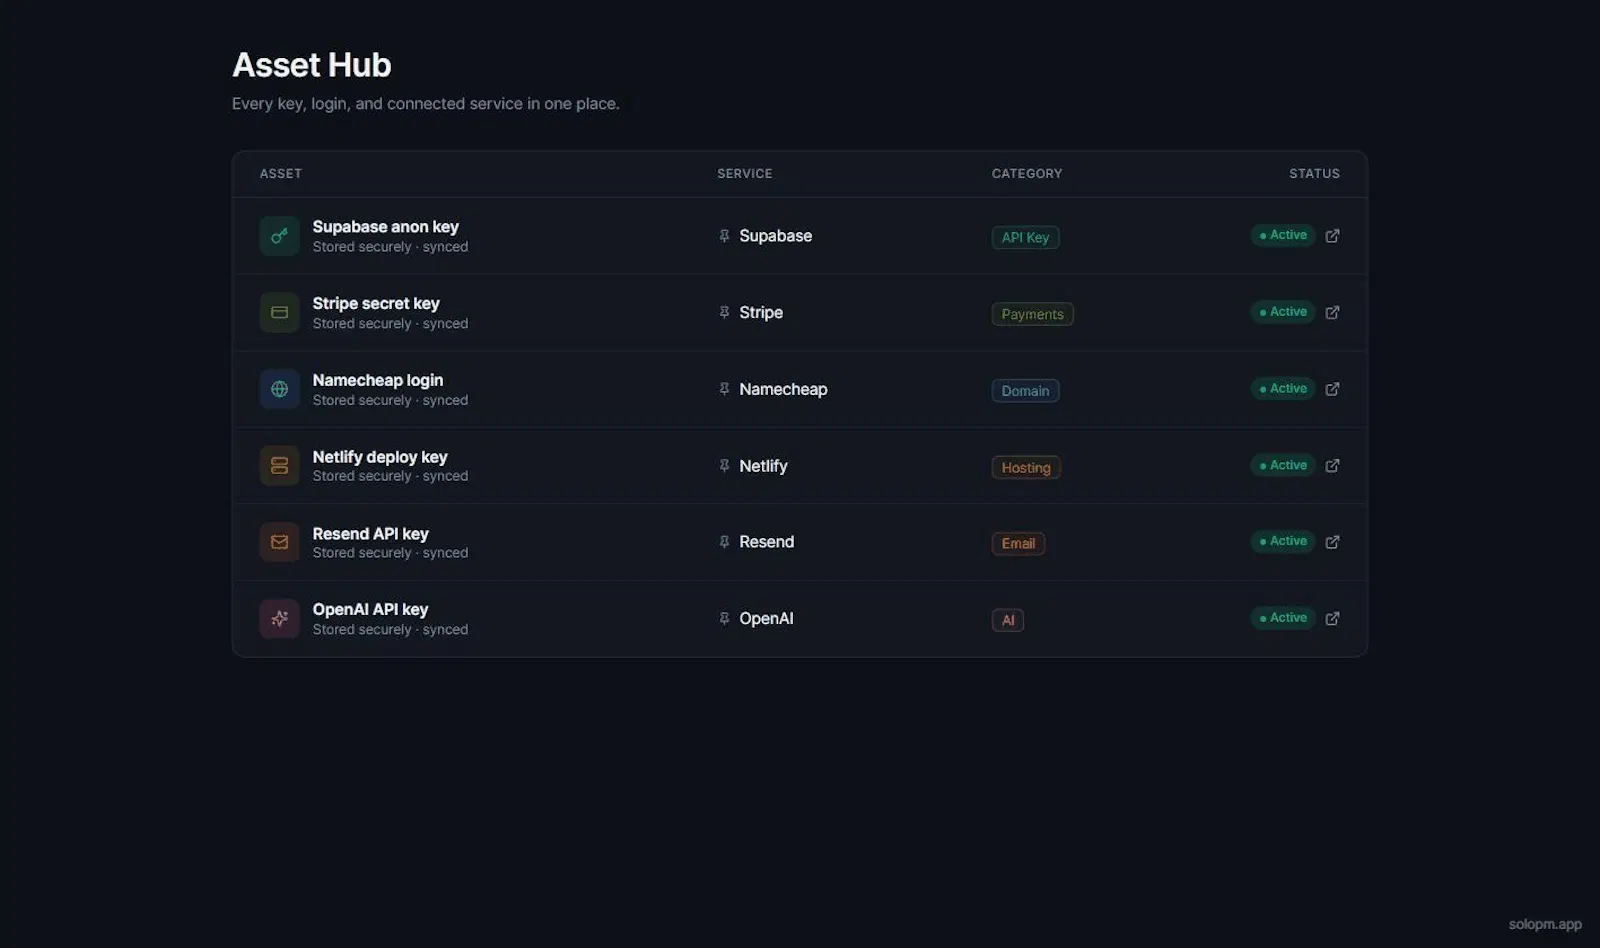Select the 'Namecheap login' asset name

coord(377,380)
